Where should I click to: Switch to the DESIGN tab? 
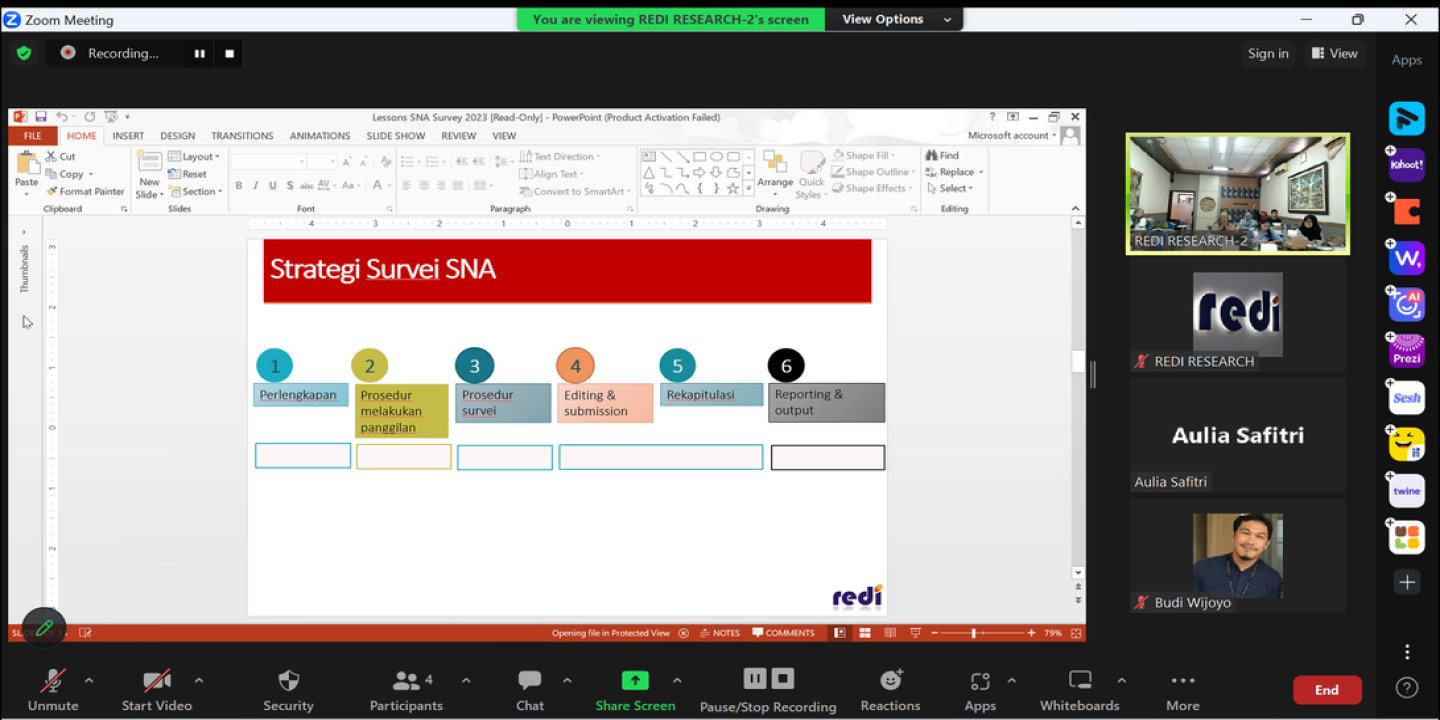178,136
